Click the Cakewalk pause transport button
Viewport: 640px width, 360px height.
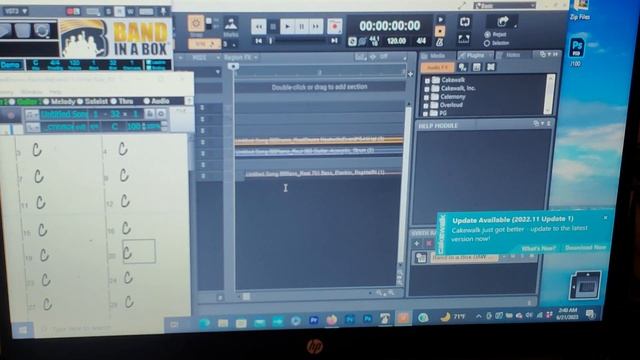pos(302,27)
